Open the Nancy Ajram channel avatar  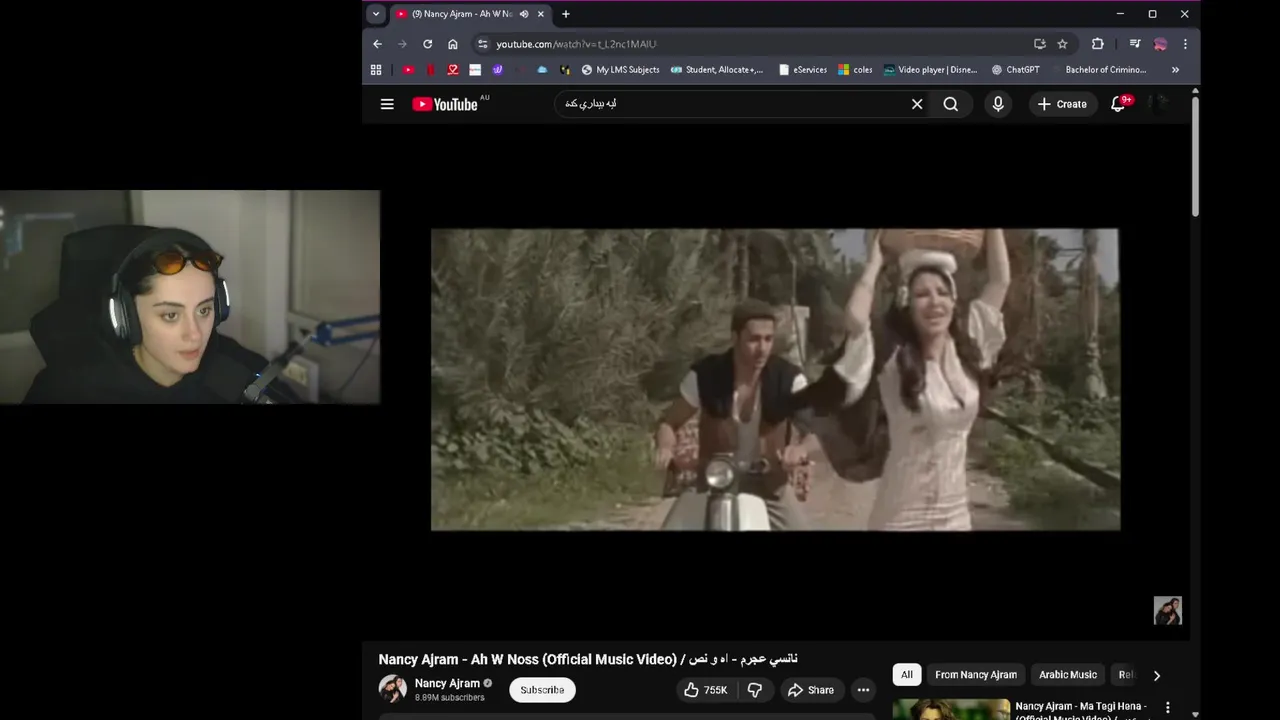392,689
